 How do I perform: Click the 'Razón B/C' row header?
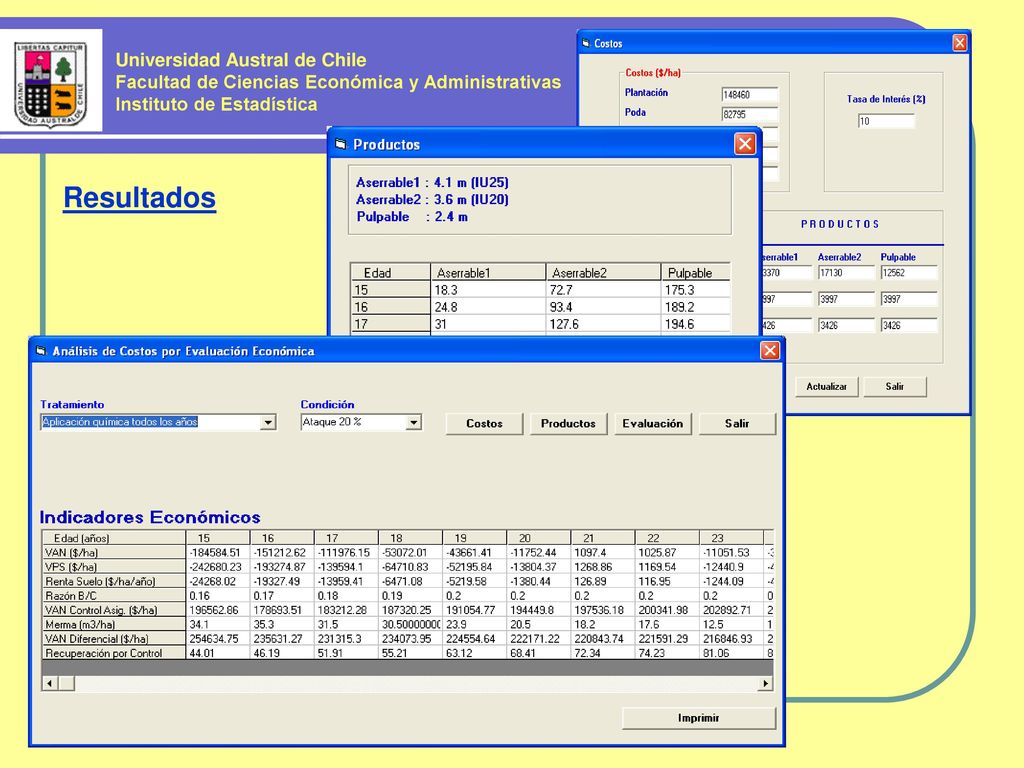[114, 596]
